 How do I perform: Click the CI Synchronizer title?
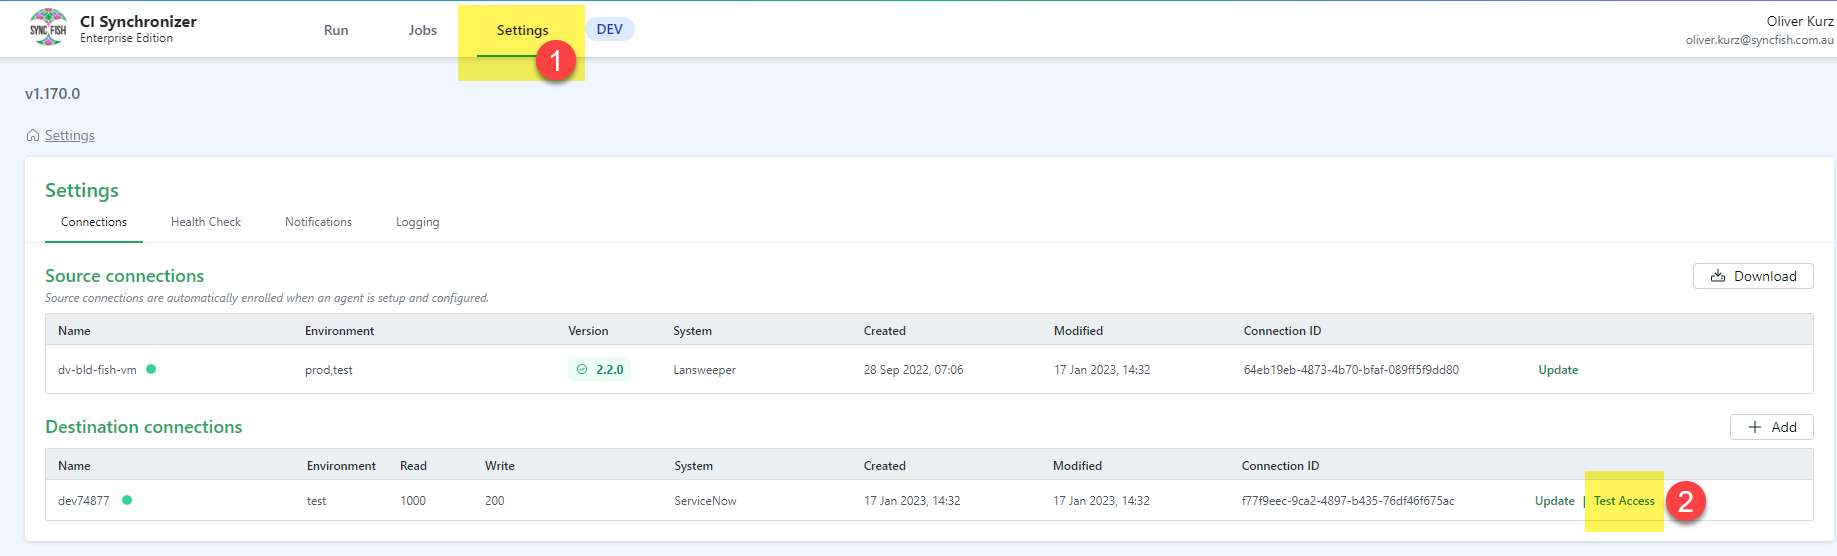click(138, 21)
